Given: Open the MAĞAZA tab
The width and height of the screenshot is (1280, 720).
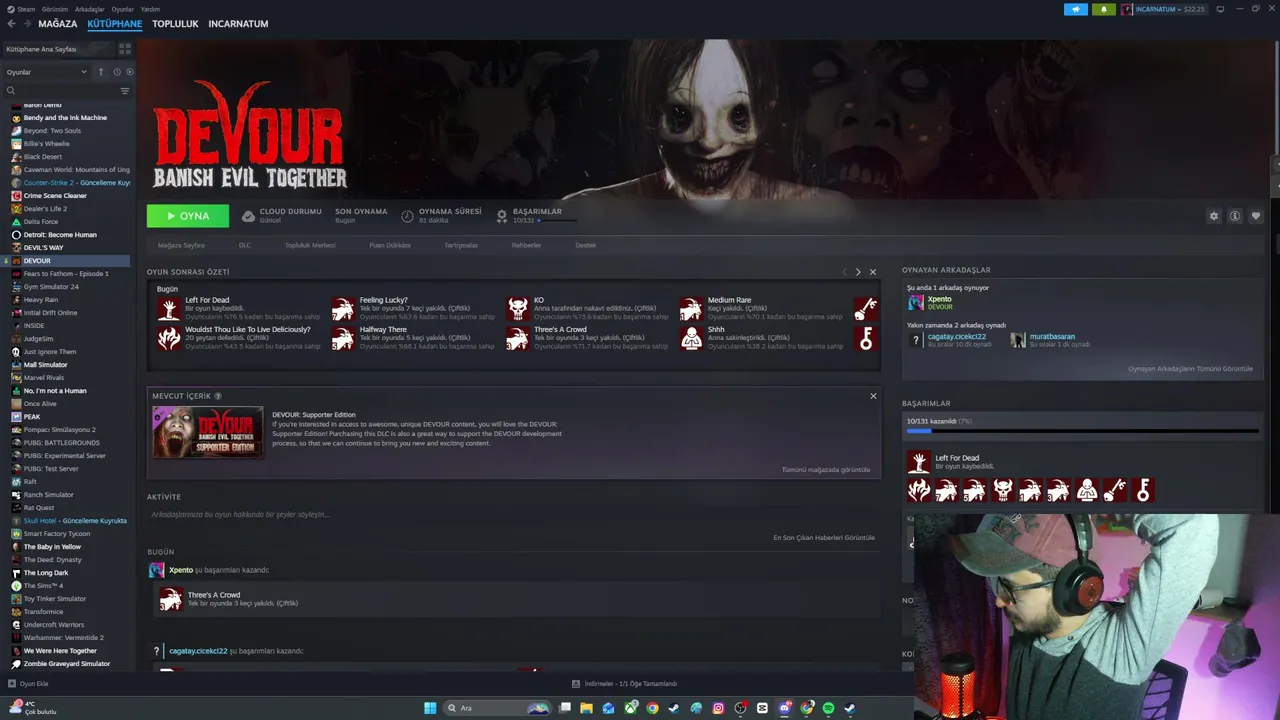Looking at the screenshot, I should point(57,24).
